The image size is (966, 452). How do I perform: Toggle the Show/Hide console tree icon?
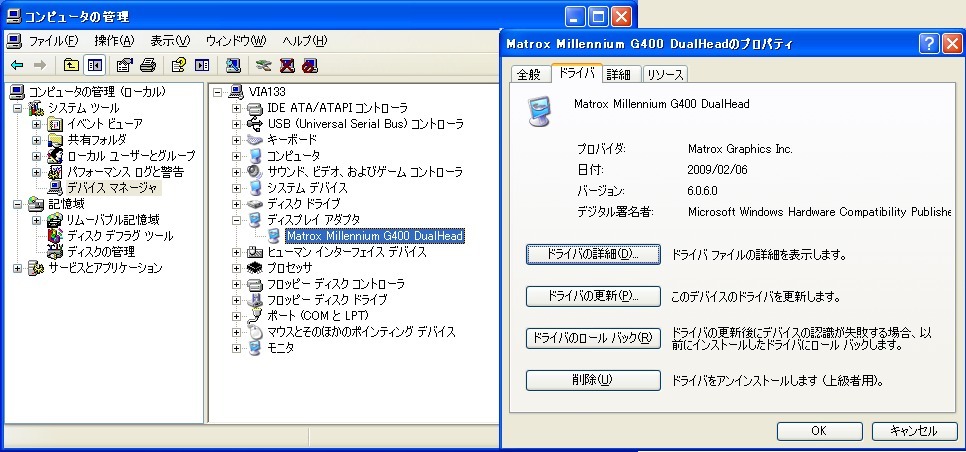[94, 65]
